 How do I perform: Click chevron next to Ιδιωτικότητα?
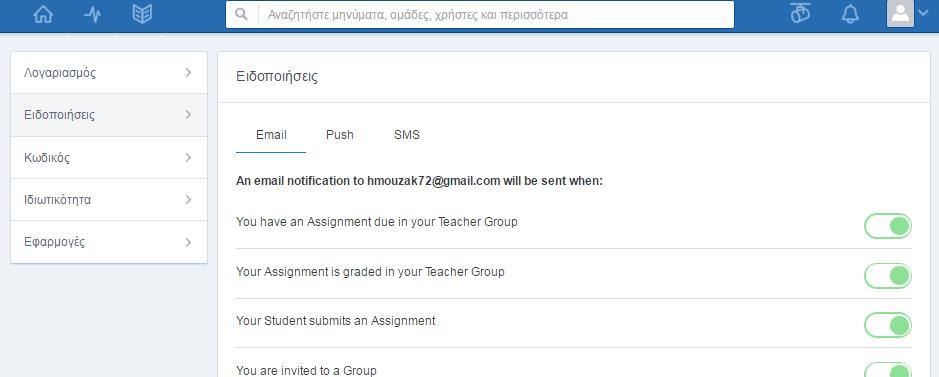189,199
